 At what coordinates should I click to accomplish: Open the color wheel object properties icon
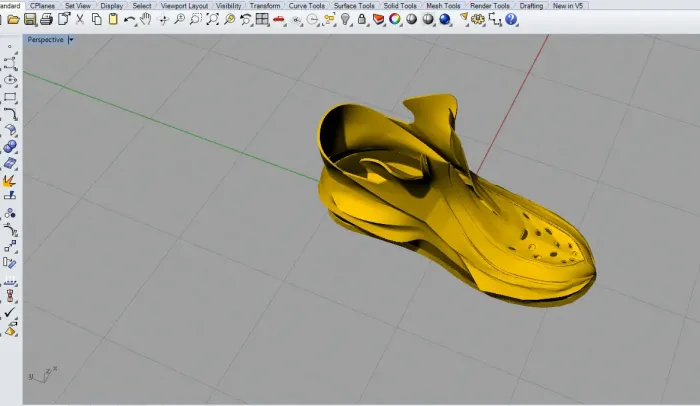395,19
